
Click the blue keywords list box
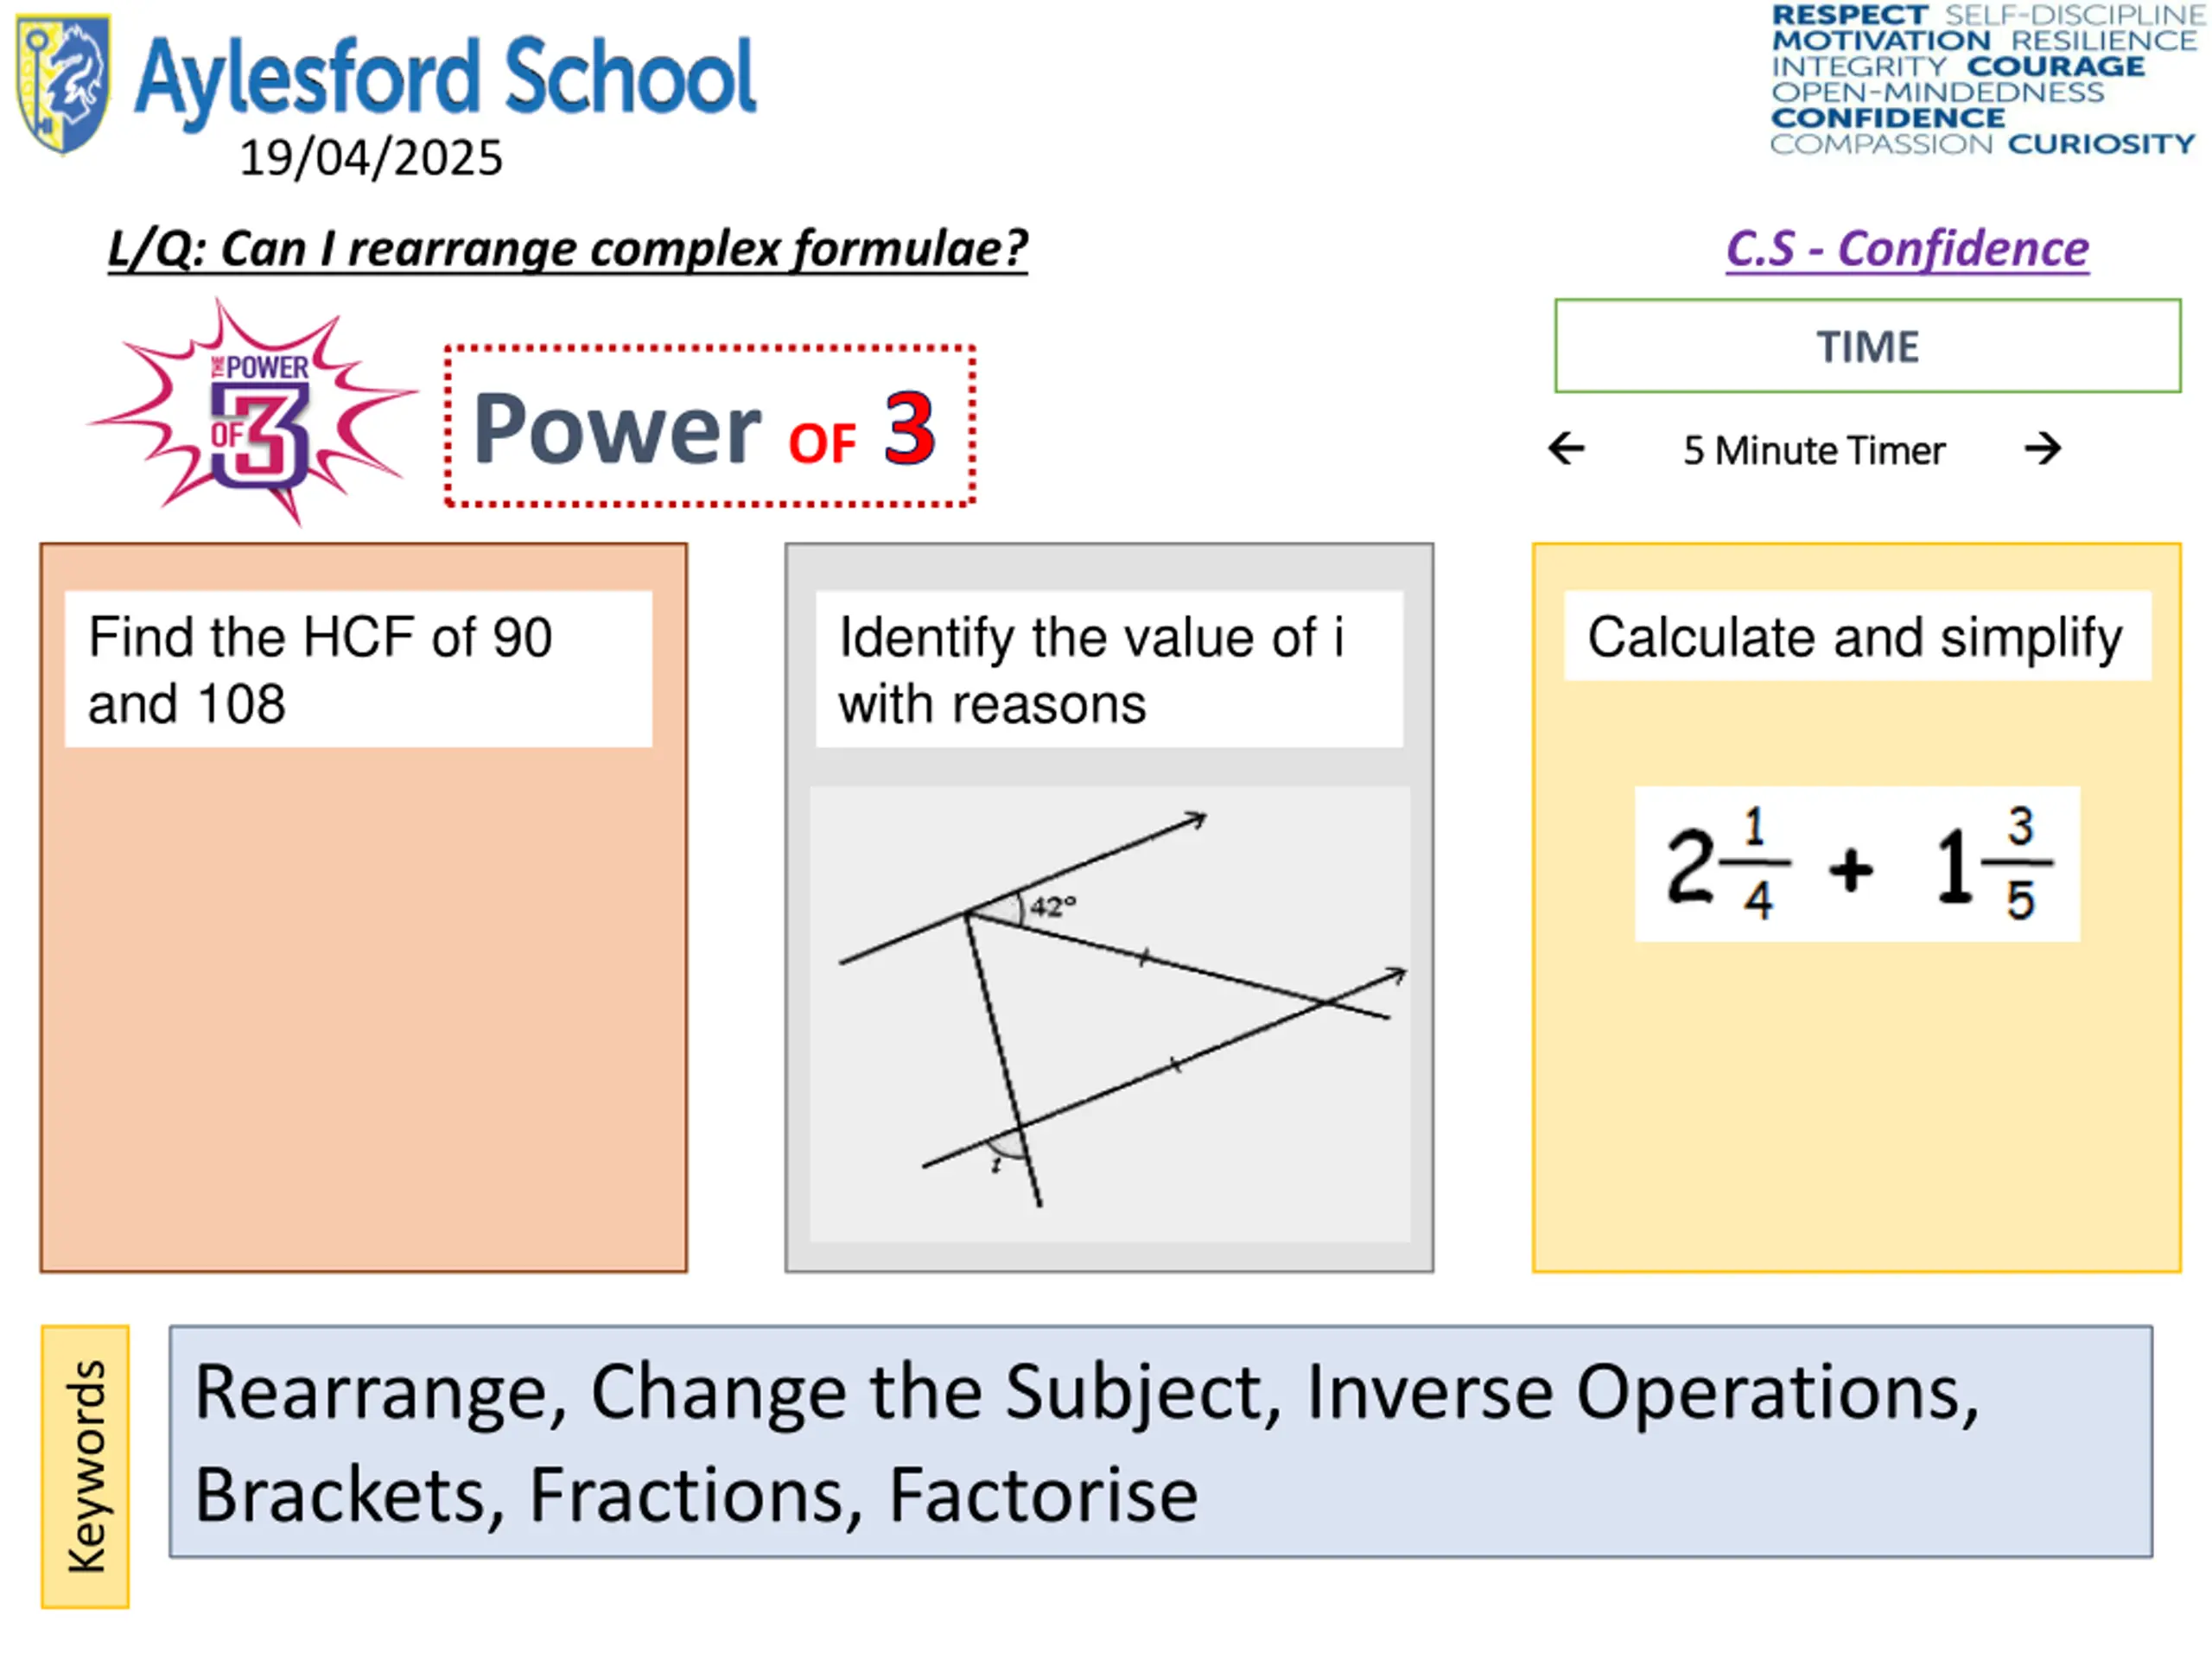click(1161, 1441)
